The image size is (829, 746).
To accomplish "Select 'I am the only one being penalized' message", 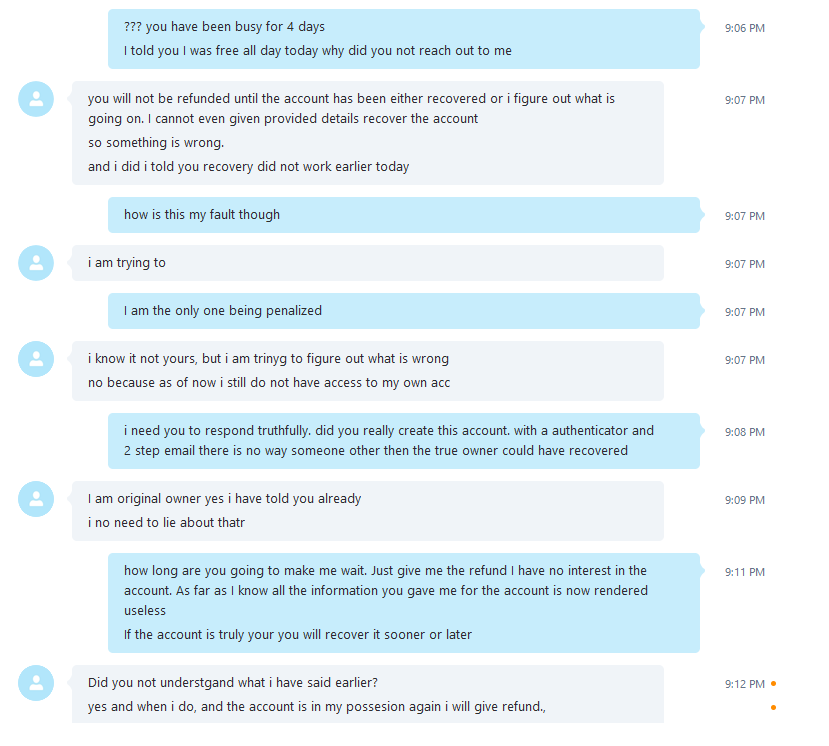I will coord(403,311).
